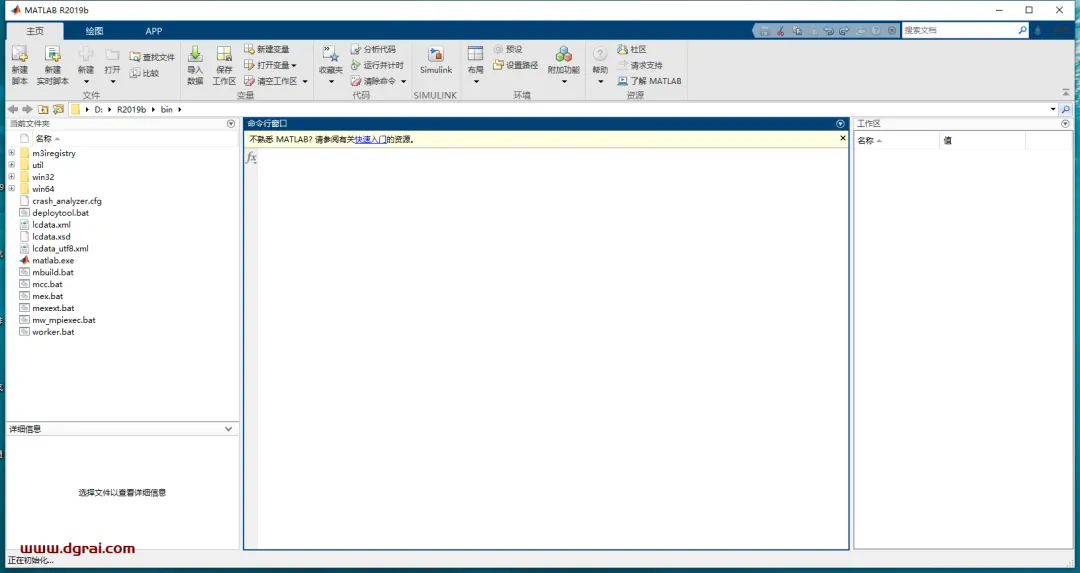Screen dimensions: 1080x573
Task: Click the fx function browser icon
Action: click(x=251, y=158)
